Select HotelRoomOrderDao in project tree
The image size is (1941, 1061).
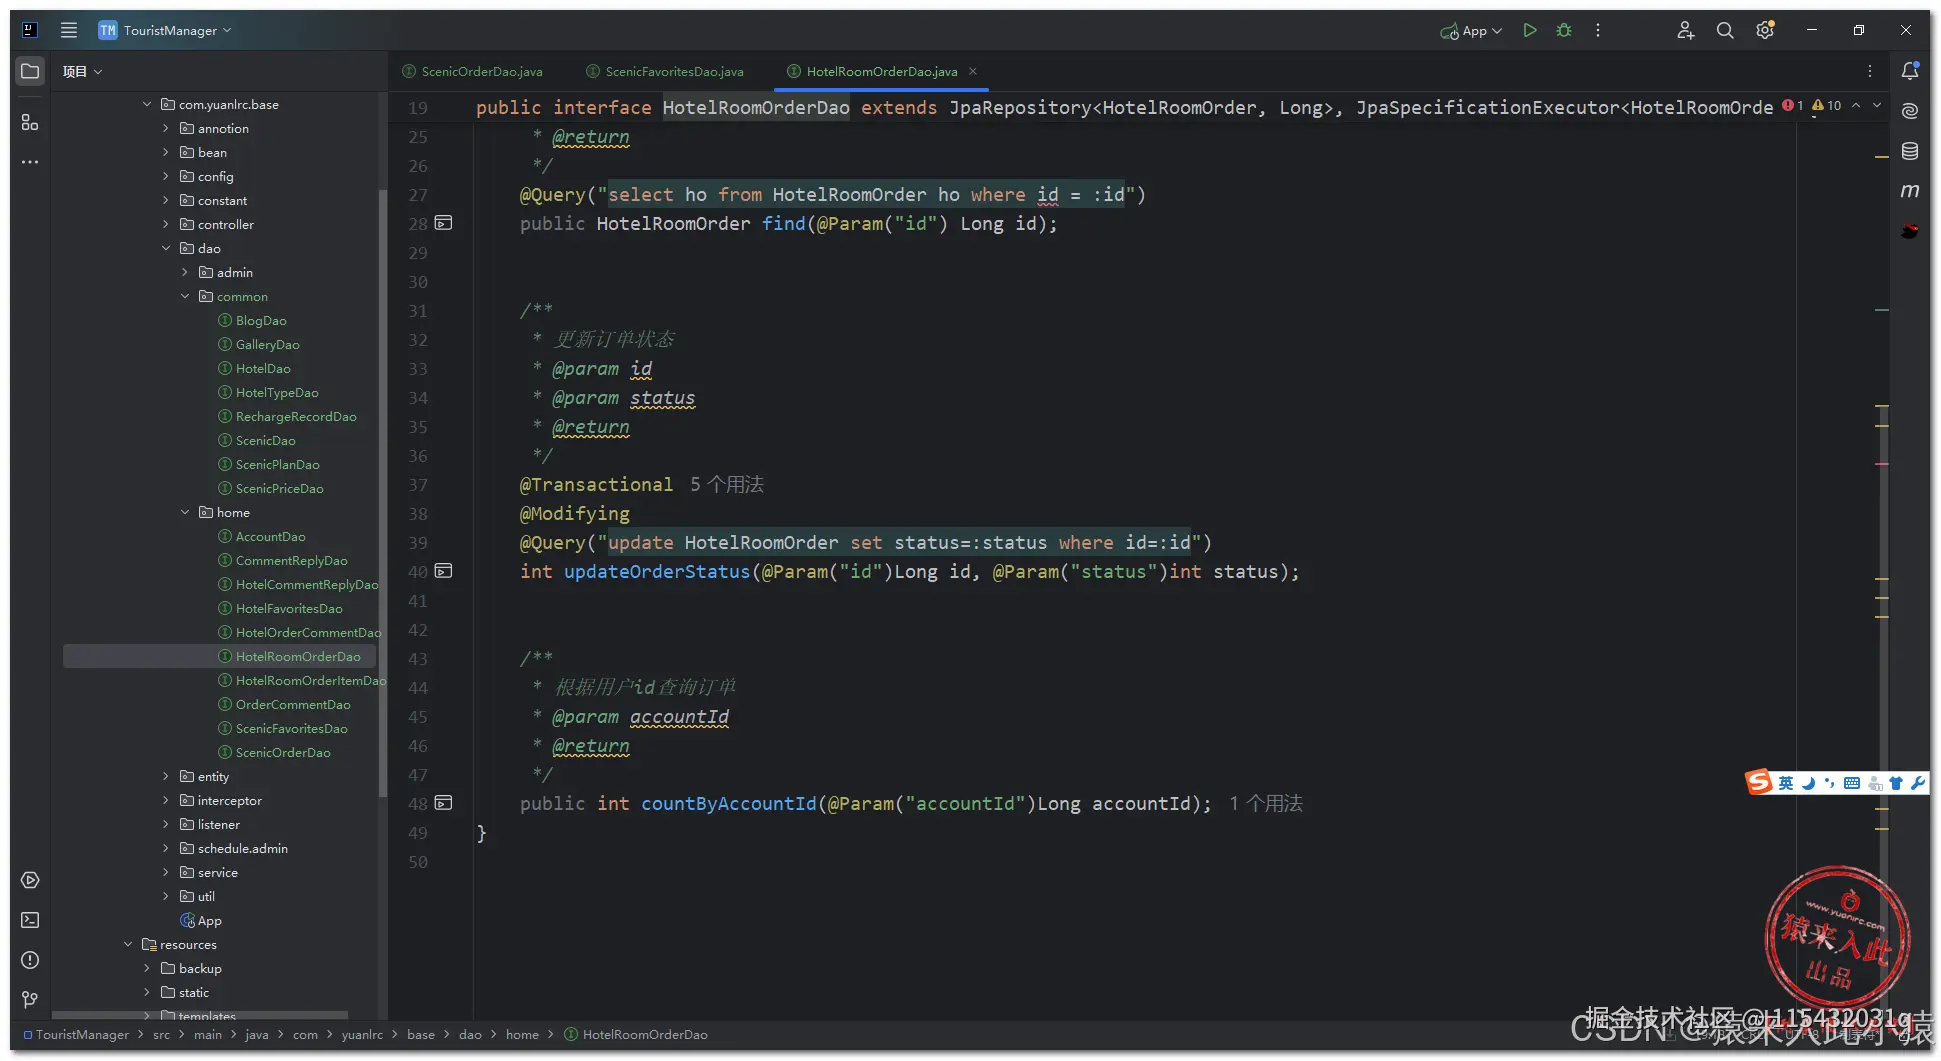[x=298, y=656]
